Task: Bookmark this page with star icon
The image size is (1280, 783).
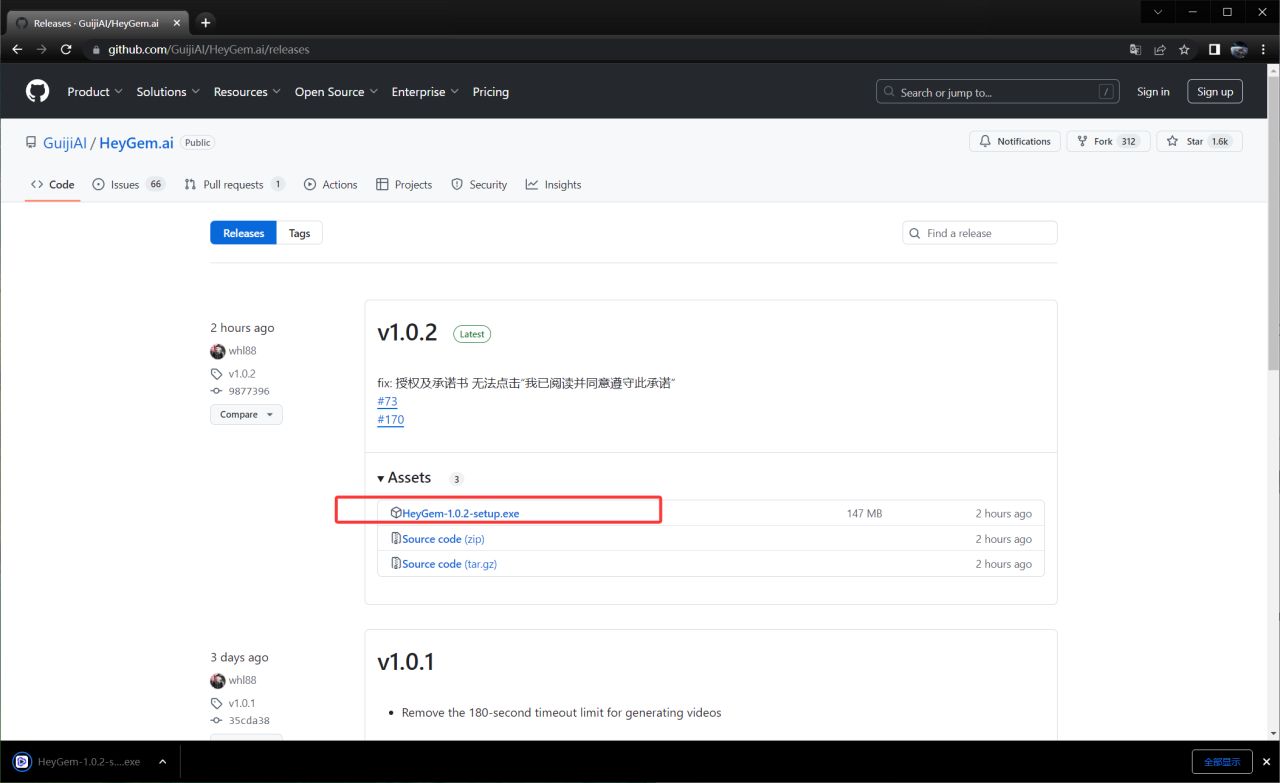Action: tap(1184, 49)
